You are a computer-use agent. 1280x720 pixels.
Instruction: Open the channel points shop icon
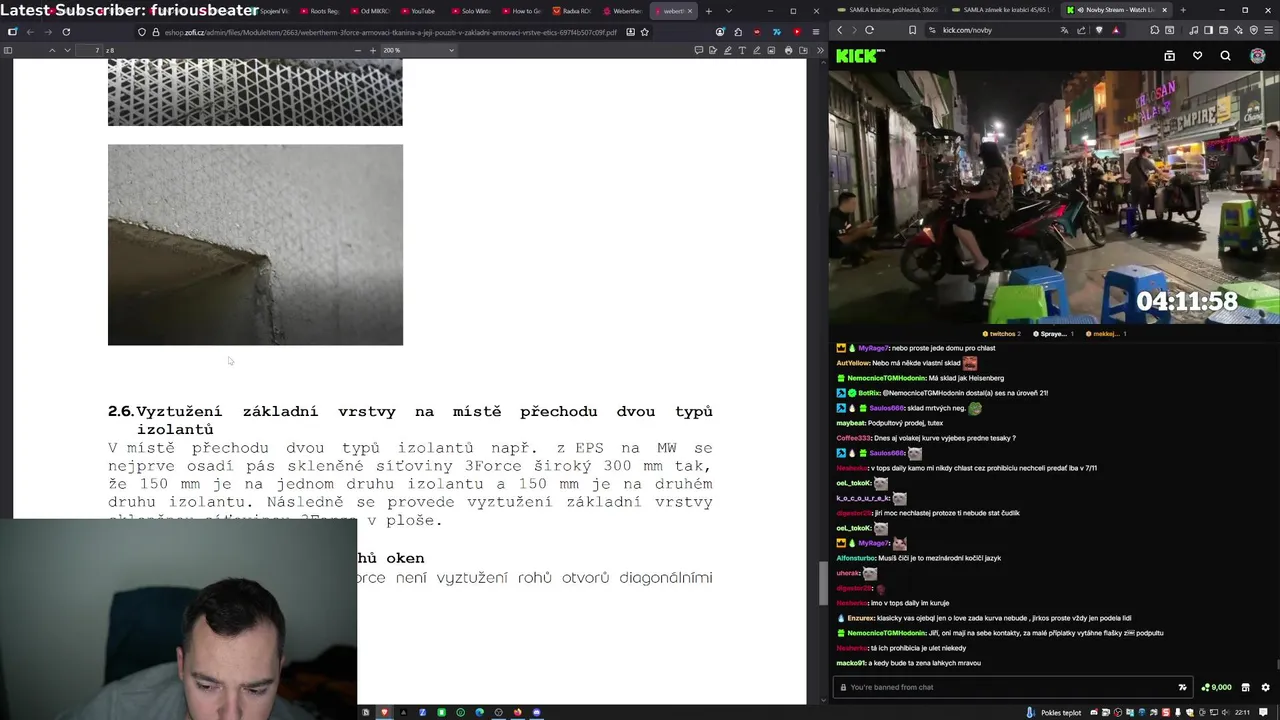point(1245,687)
